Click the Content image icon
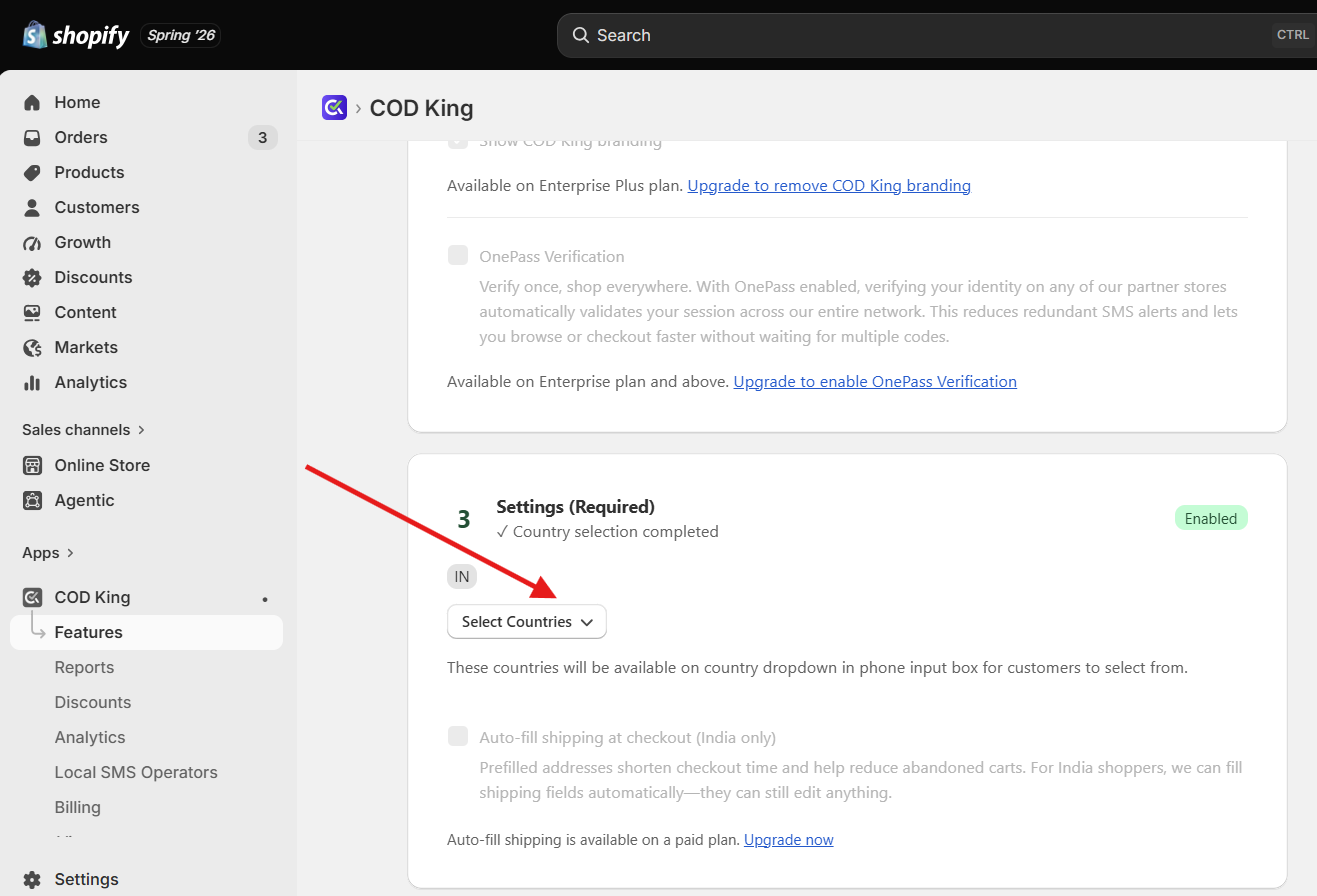This screenshot has height=896, width=1317. point(32,312)
